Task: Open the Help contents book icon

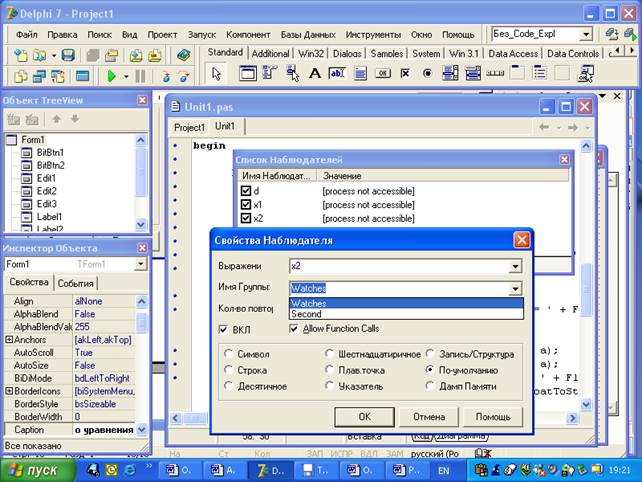Action: (183, 55)
